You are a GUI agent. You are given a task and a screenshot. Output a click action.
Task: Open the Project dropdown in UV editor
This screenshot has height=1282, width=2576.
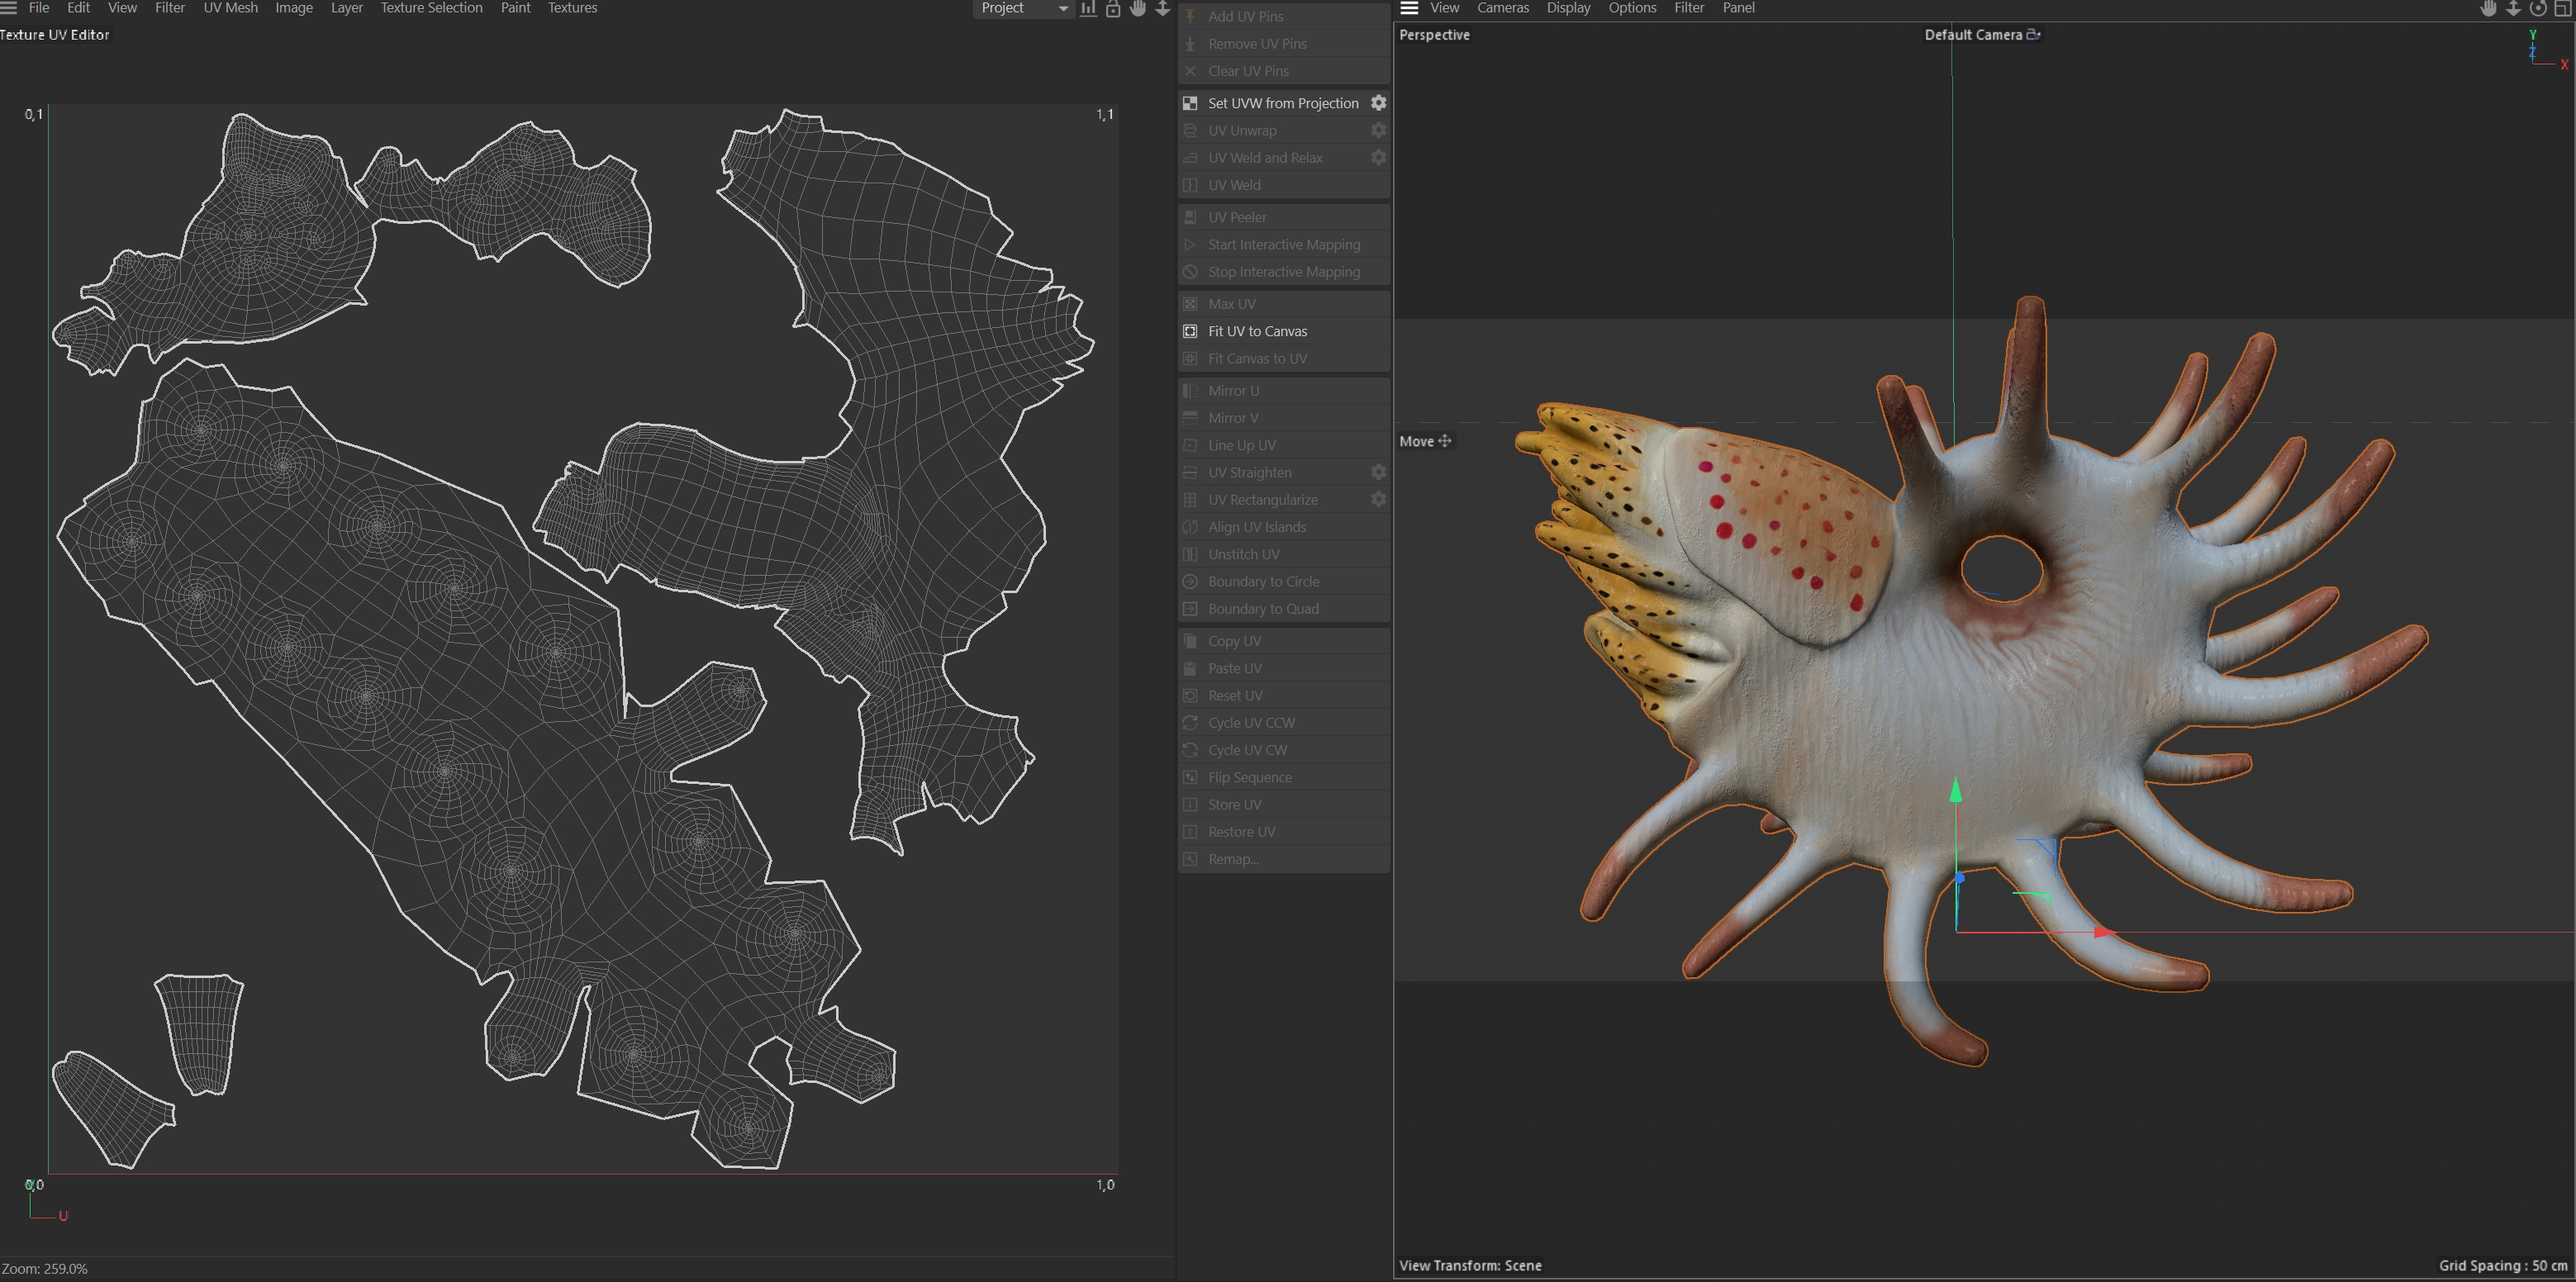(x=1022, y=9)
